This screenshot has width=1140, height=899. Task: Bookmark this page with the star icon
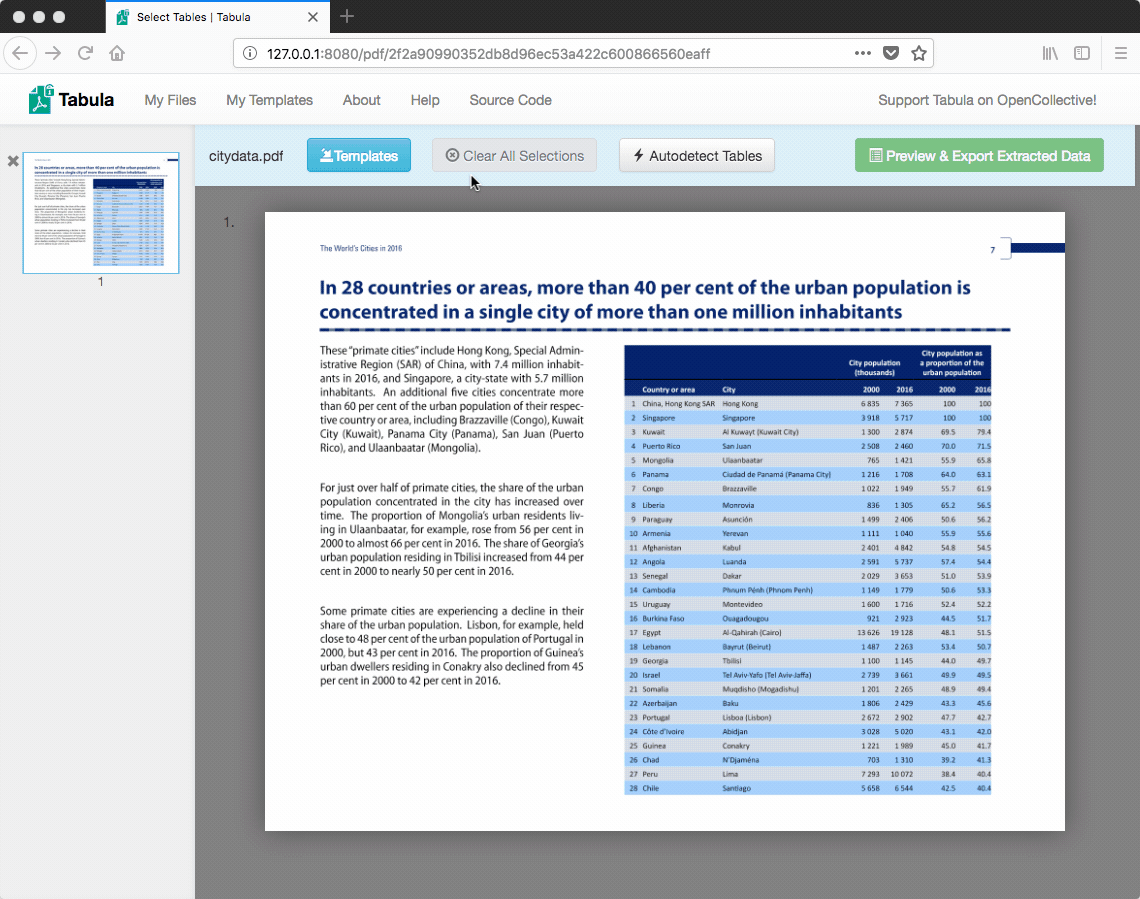coord(919,53)
